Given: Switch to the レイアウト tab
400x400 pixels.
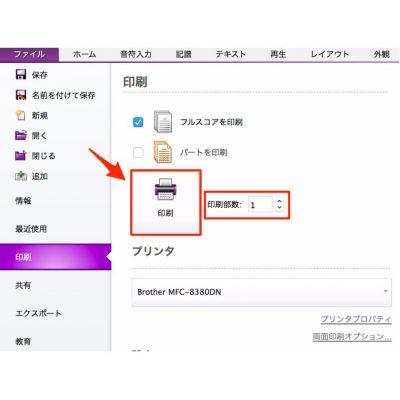Looking at the screenshot, I should [330, 54].
